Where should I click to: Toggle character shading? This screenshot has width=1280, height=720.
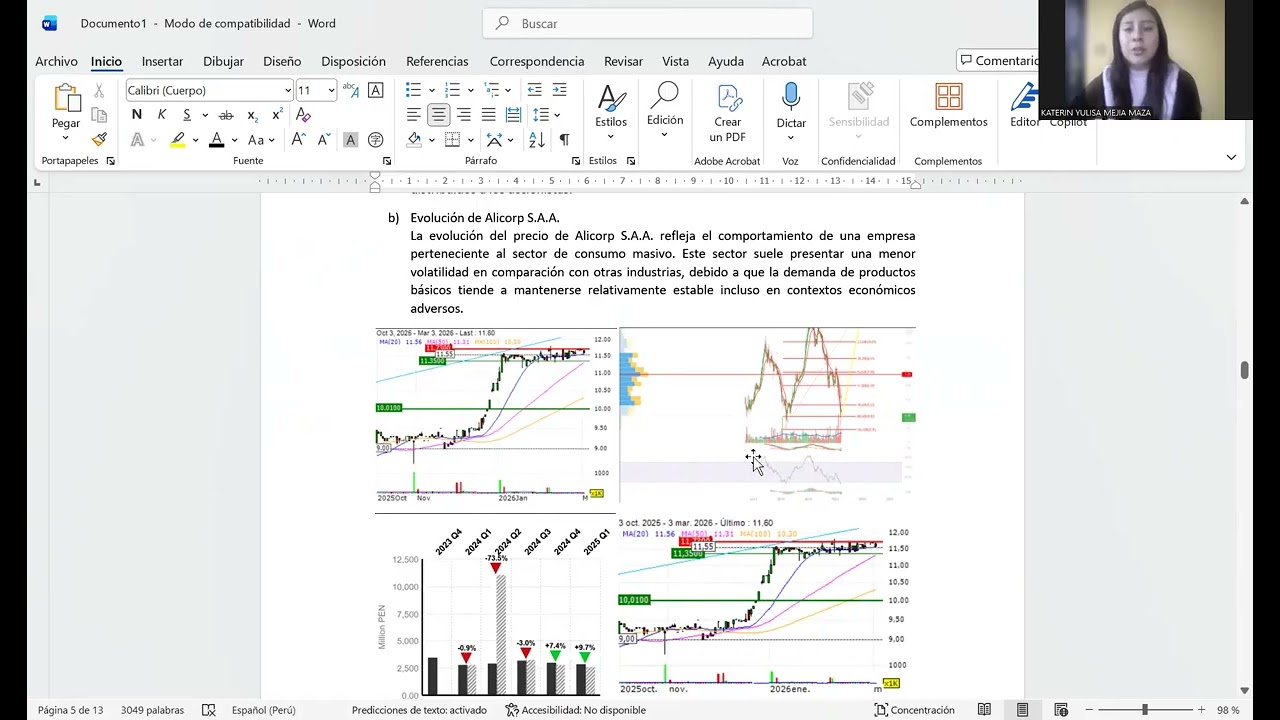351,140
